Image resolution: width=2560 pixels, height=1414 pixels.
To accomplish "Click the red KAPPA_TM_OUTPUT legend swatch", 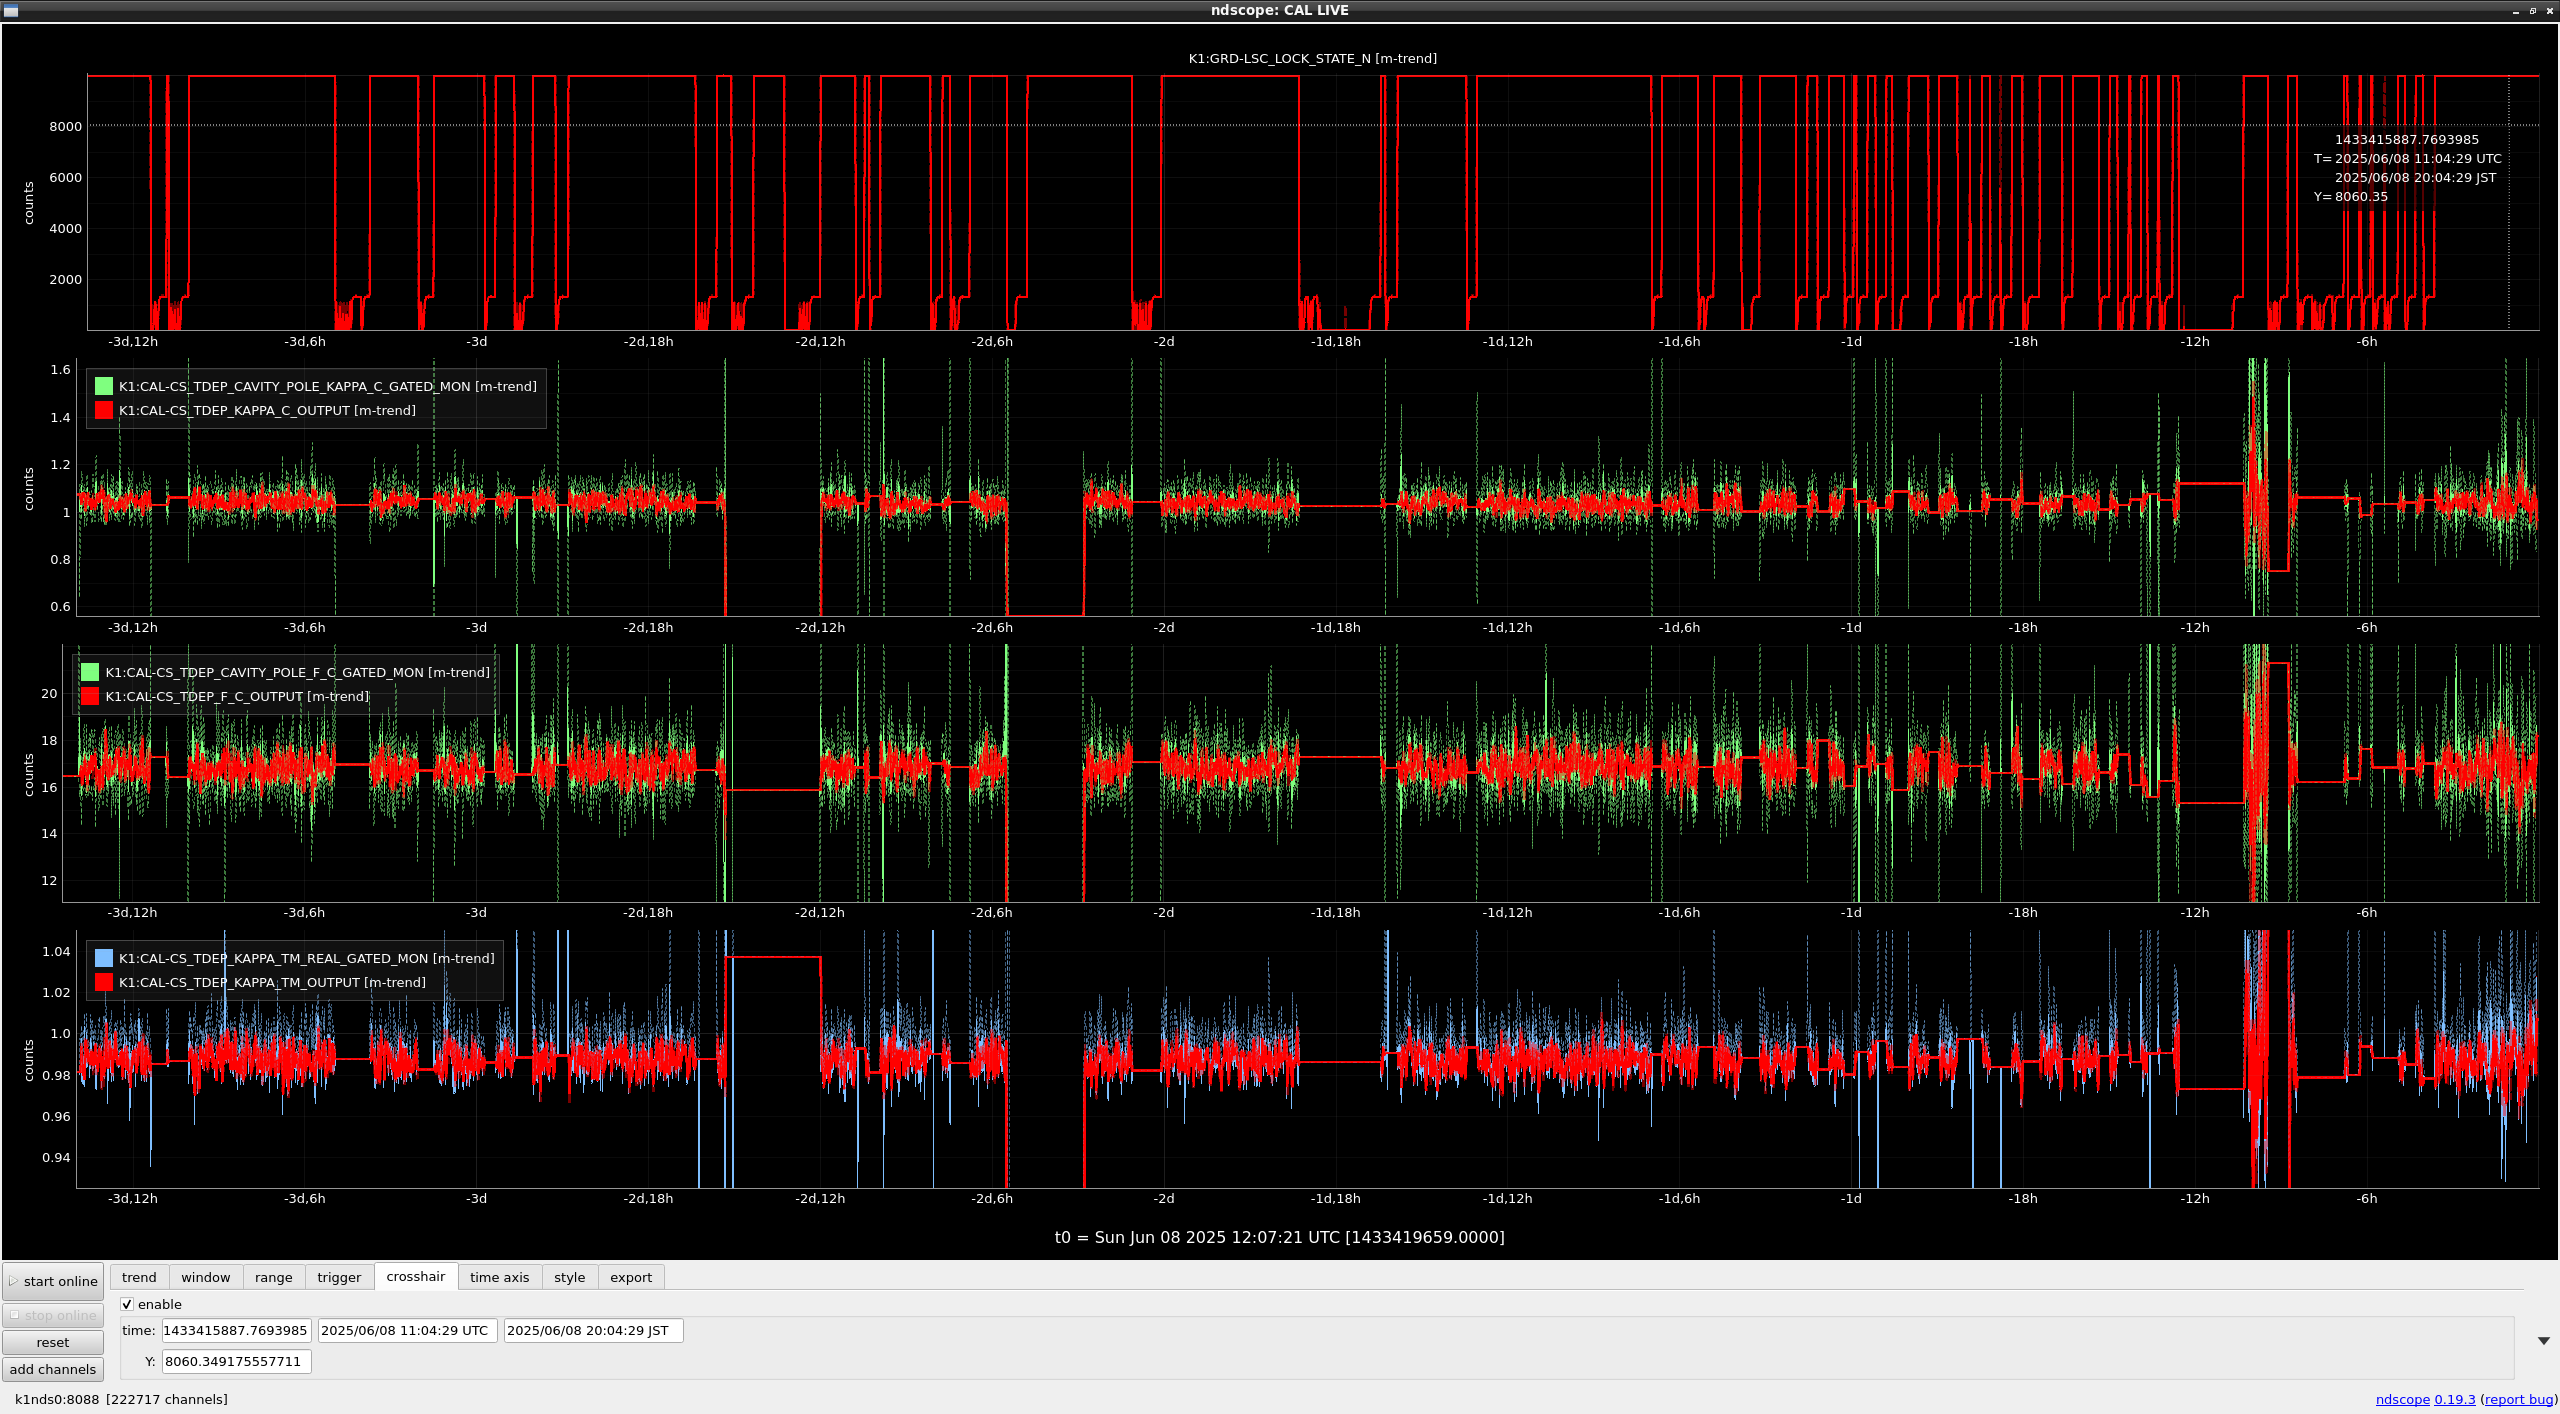I will 104,982.
